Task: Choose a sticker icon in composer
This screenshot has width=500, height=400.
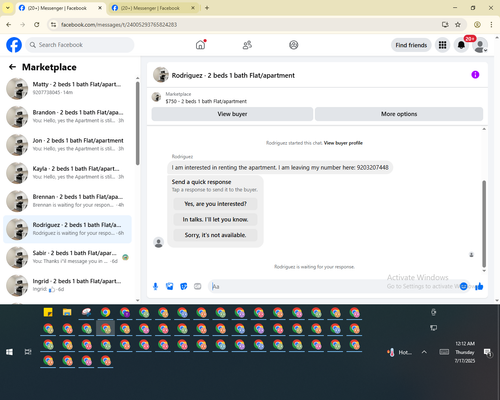Action: click(183, 286)
